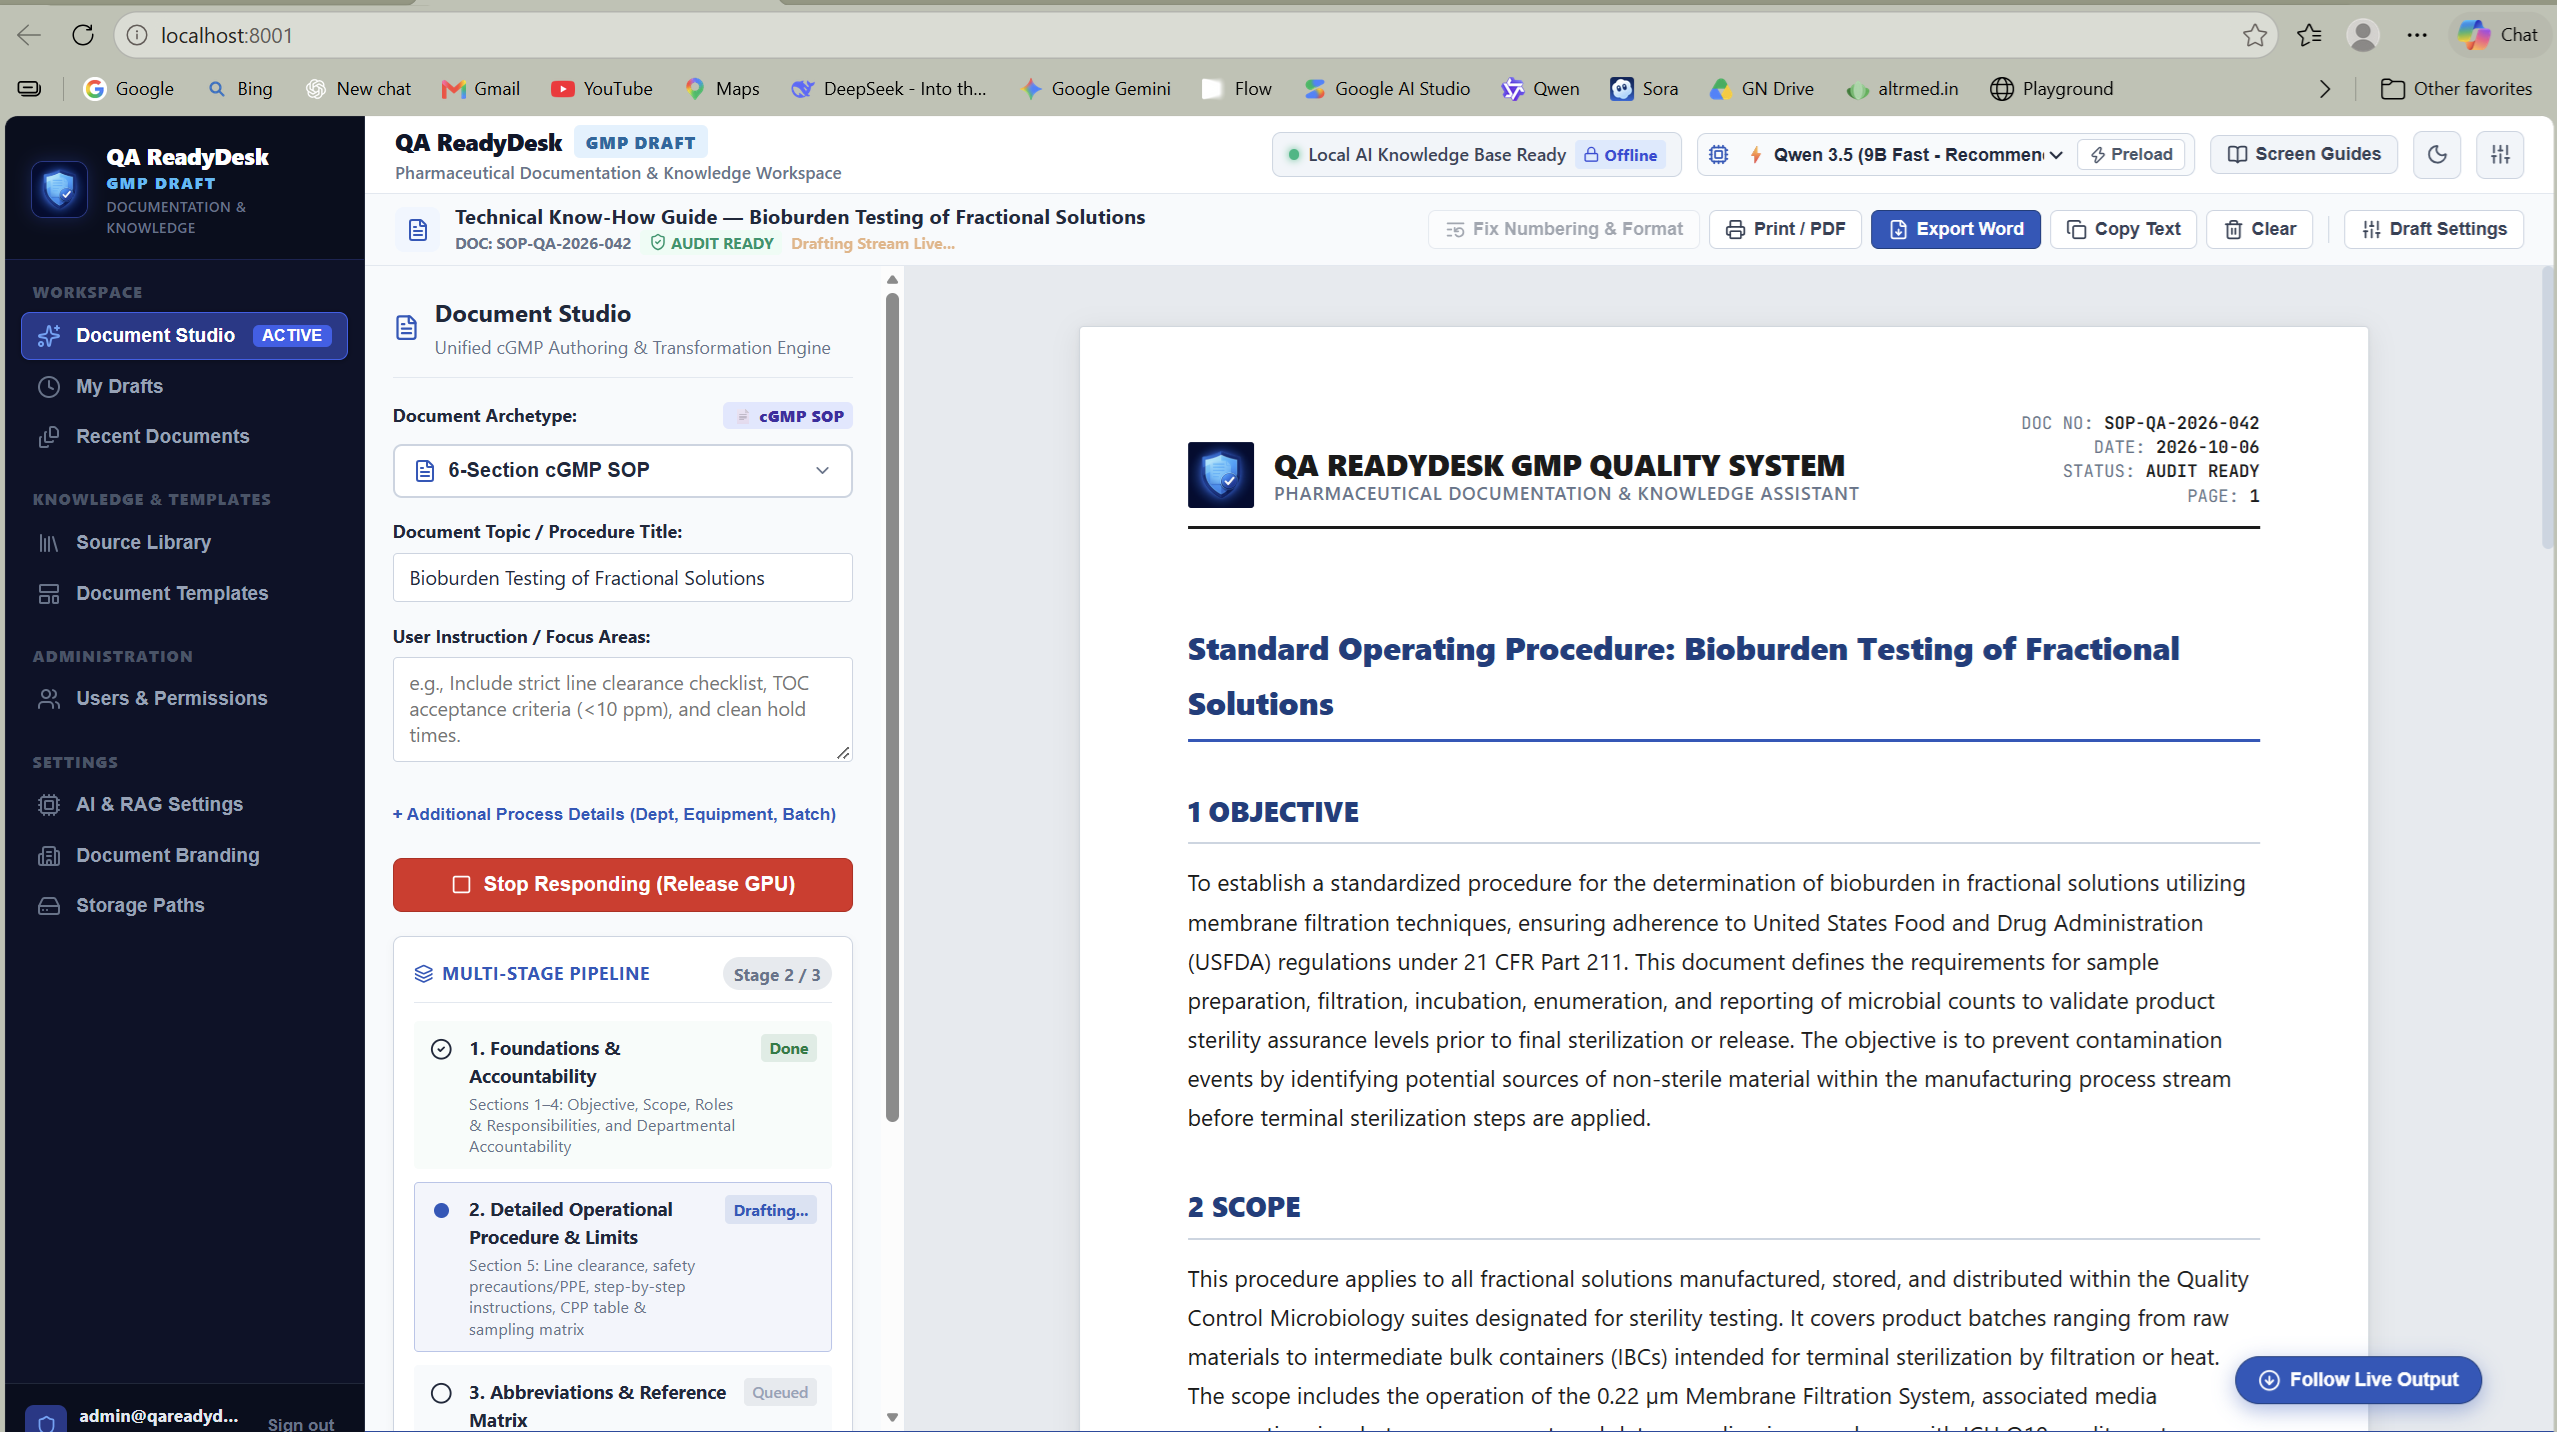Open Draft Settings panel
Screen dimensions: 2557x1432
(2433, 229)
